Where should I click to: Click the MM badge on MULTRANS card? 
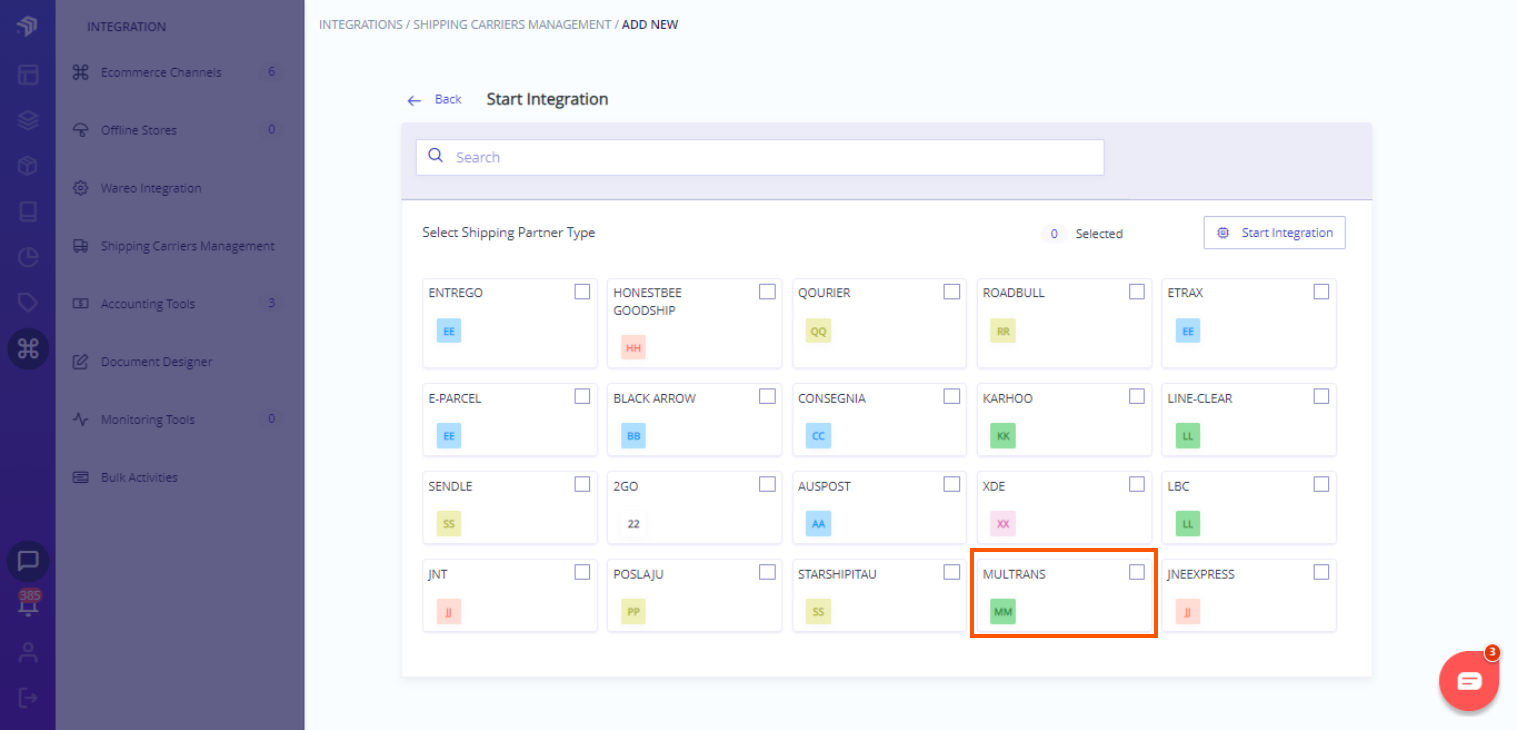tap(1003, 611)
